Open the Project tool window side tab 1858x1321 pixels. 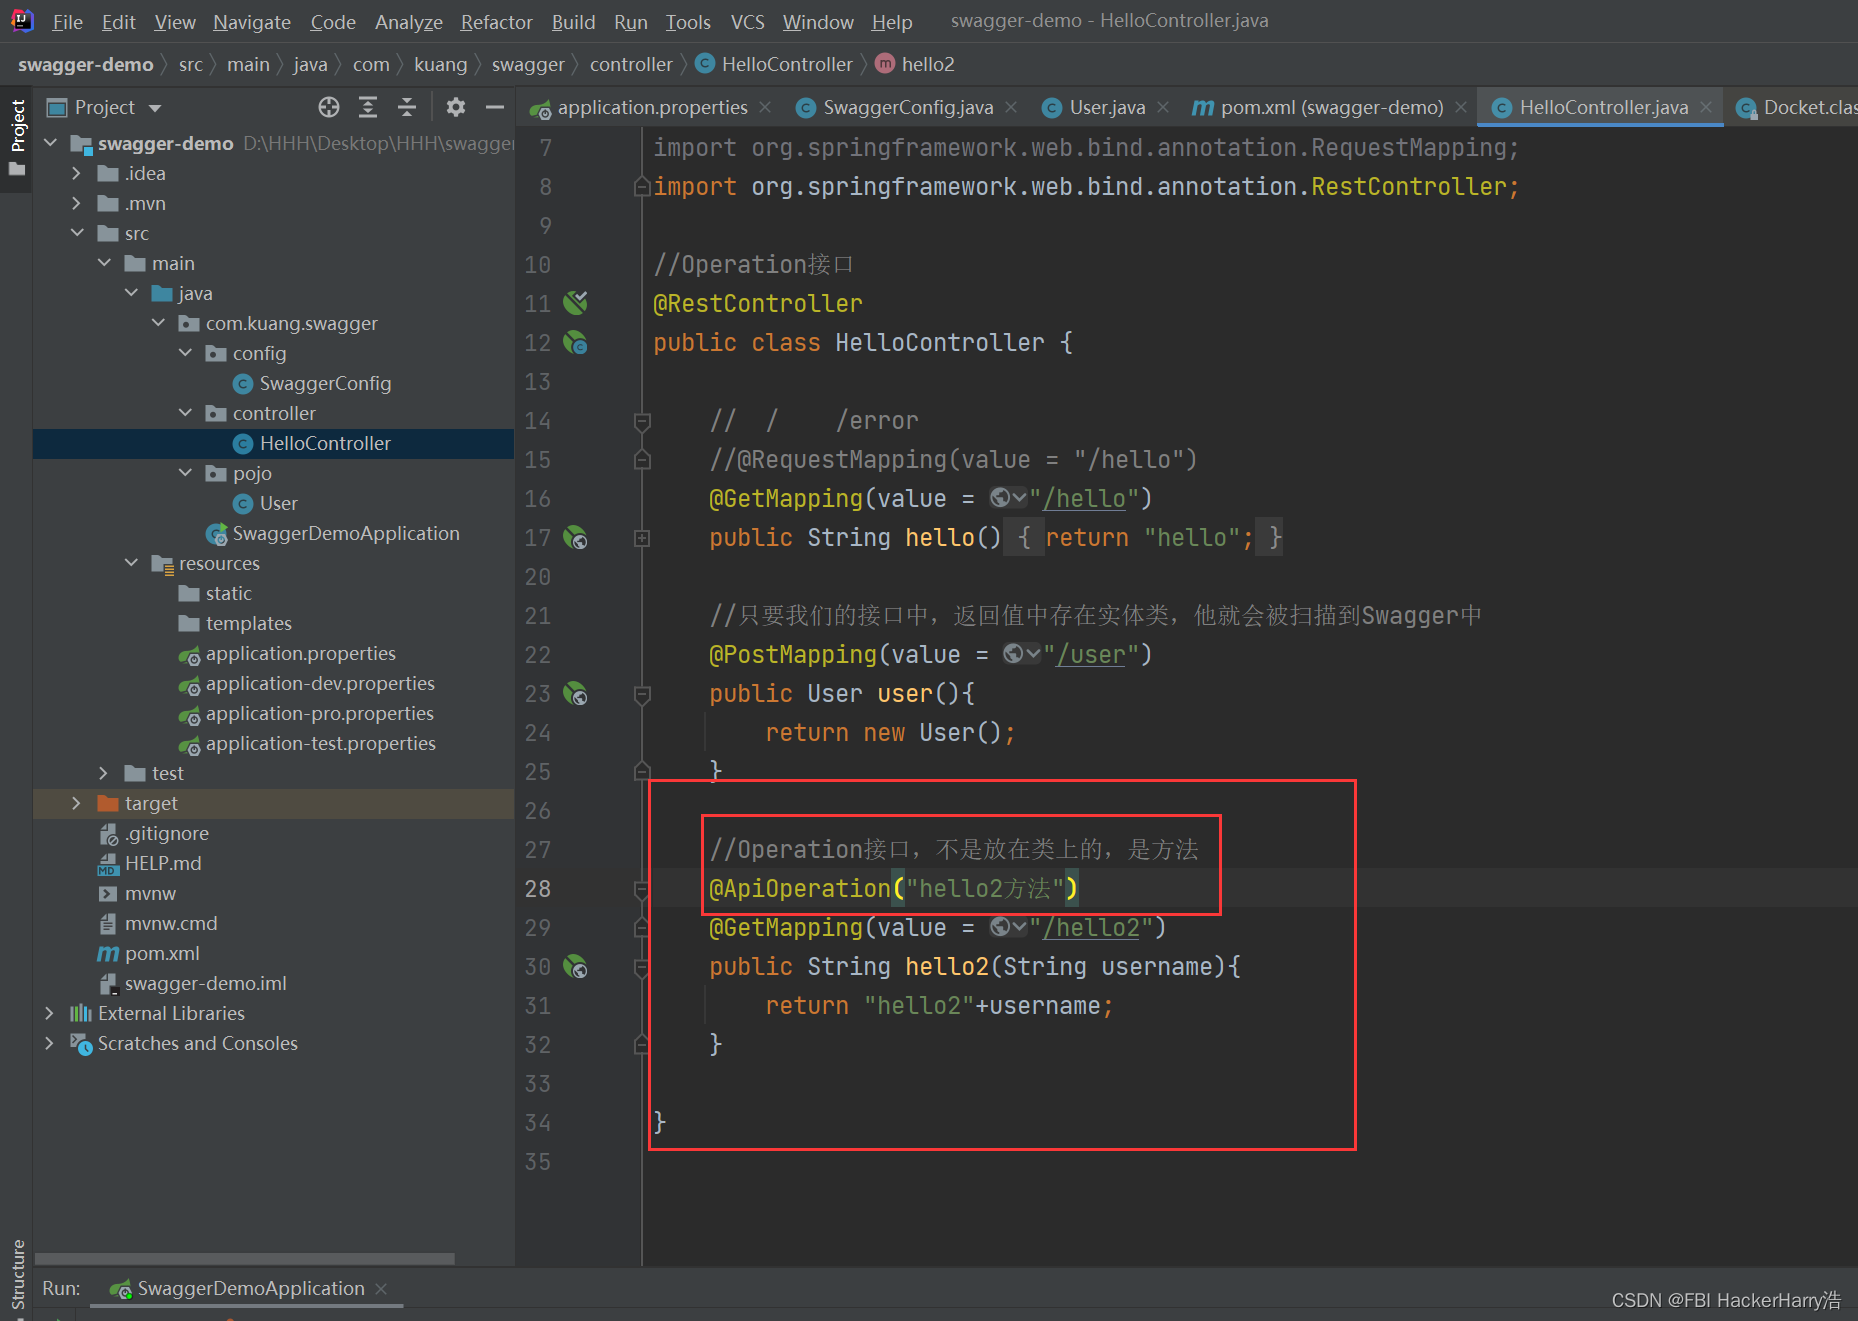tap(17, 137)
